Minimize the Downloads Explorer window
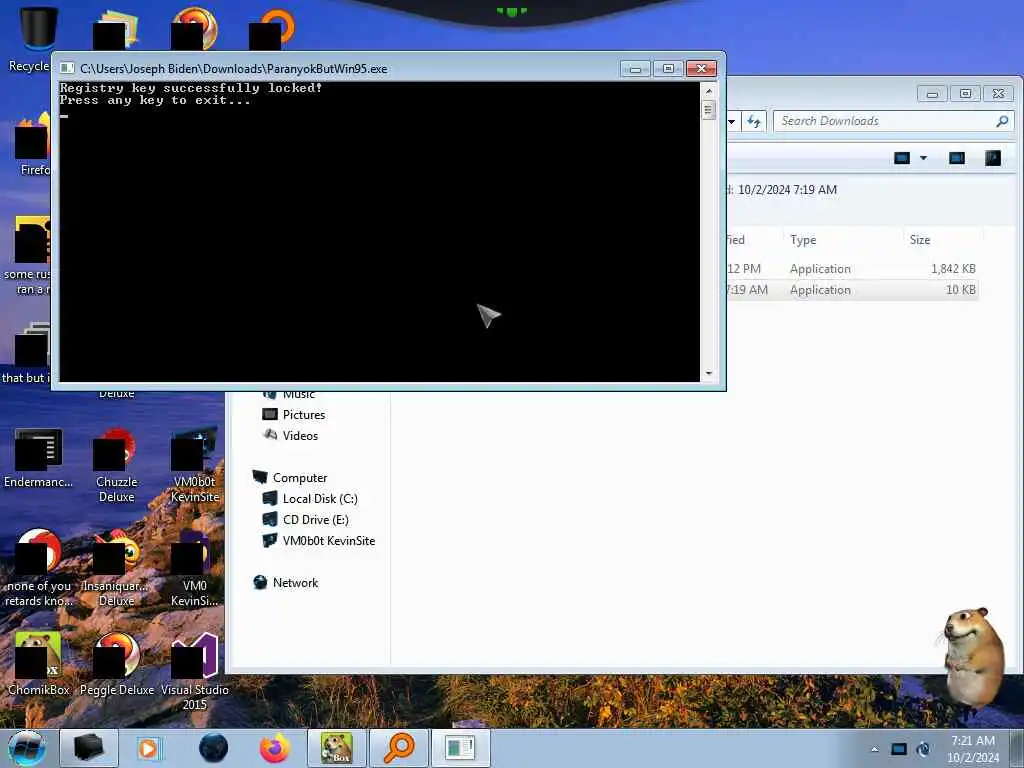Image resolution: width=1024 pixels, height=768 pixels. (933, 93)
